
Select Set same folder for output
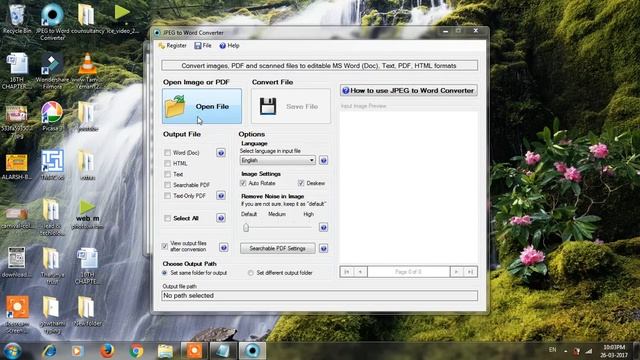(x=164, y=273)
